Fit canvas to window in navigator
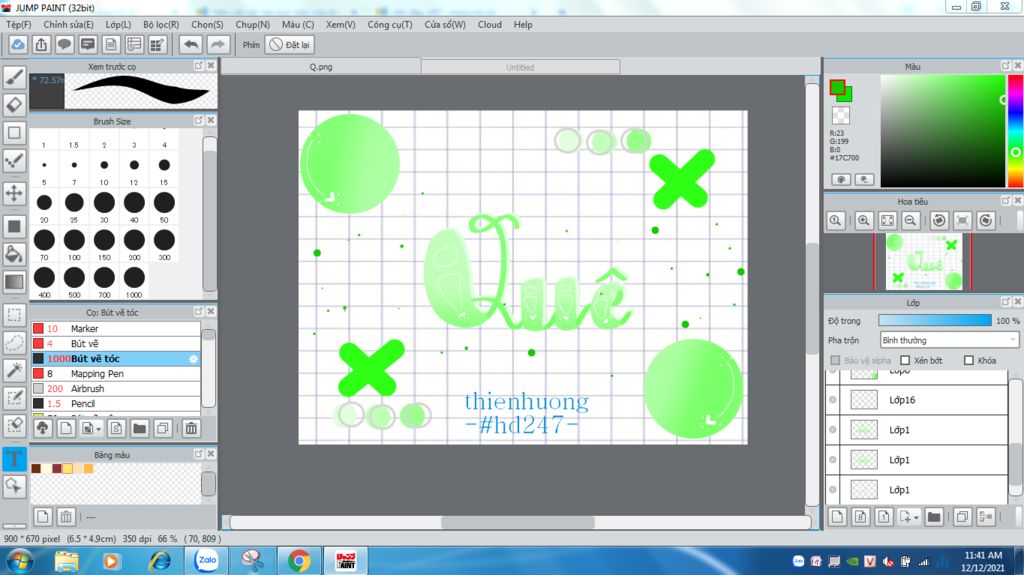 point(887,221)
